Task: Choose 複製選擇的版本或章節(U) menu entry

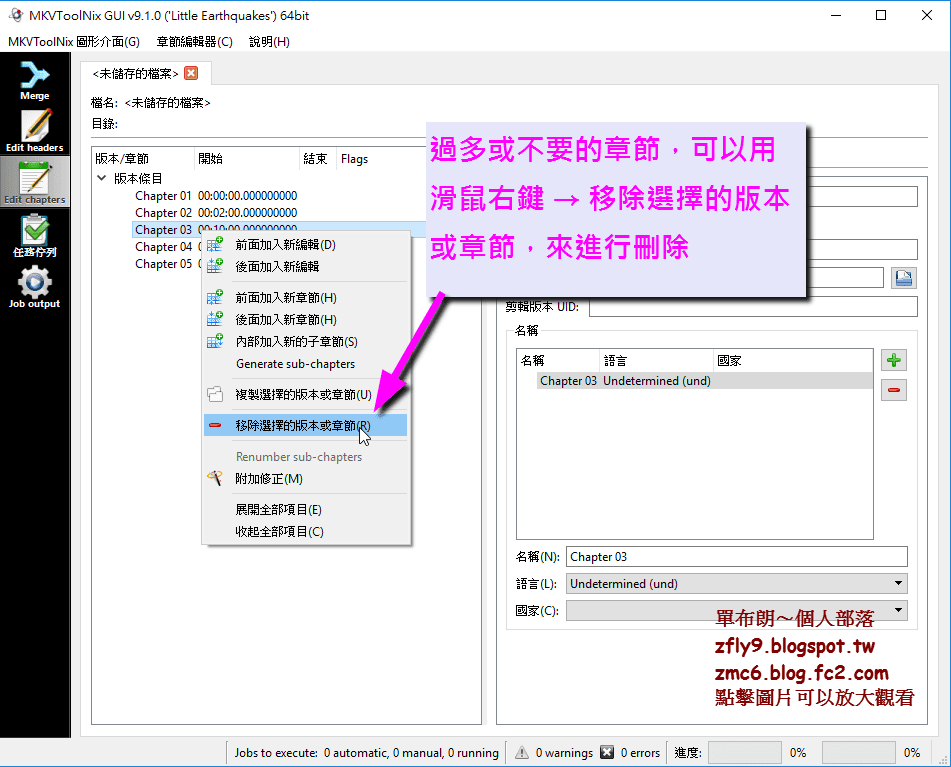Action: pyautogui.click(x=303, y=395)
